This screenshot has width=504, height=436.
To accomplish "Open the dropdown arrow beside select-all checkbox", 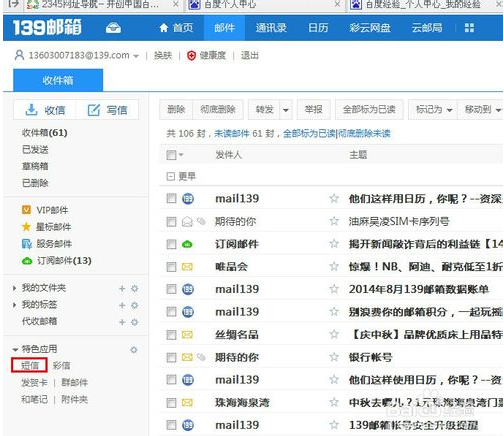I will [x=181, y=155].
